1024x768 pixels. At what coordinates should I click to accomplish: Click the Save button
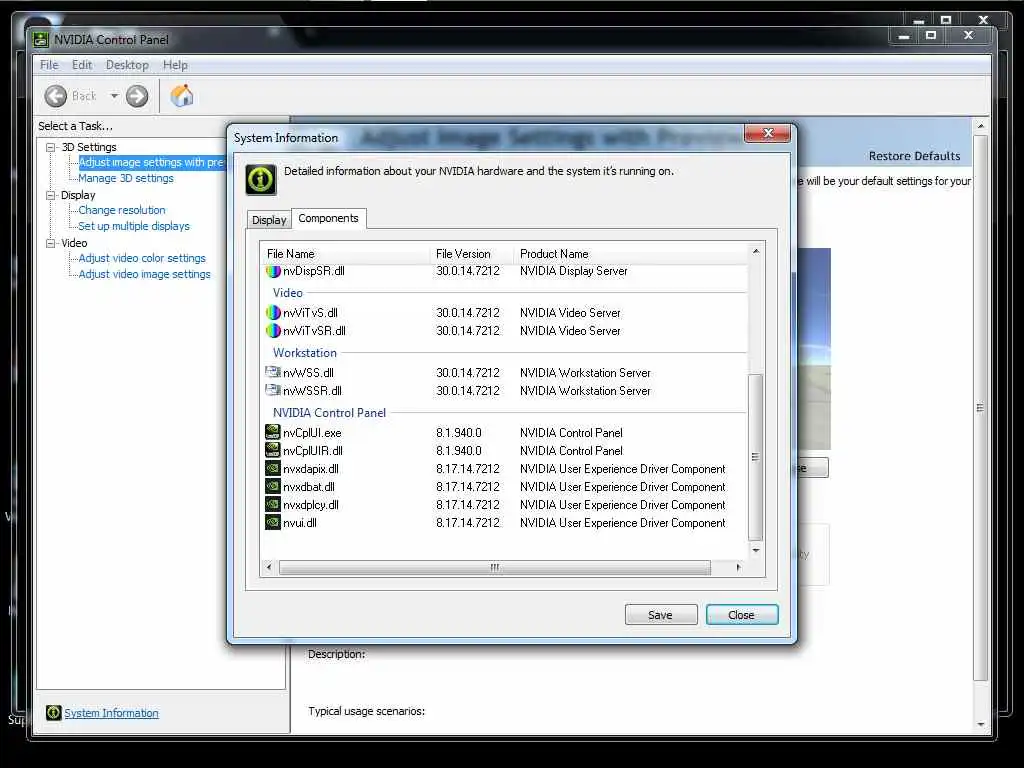tap(661, 615)
